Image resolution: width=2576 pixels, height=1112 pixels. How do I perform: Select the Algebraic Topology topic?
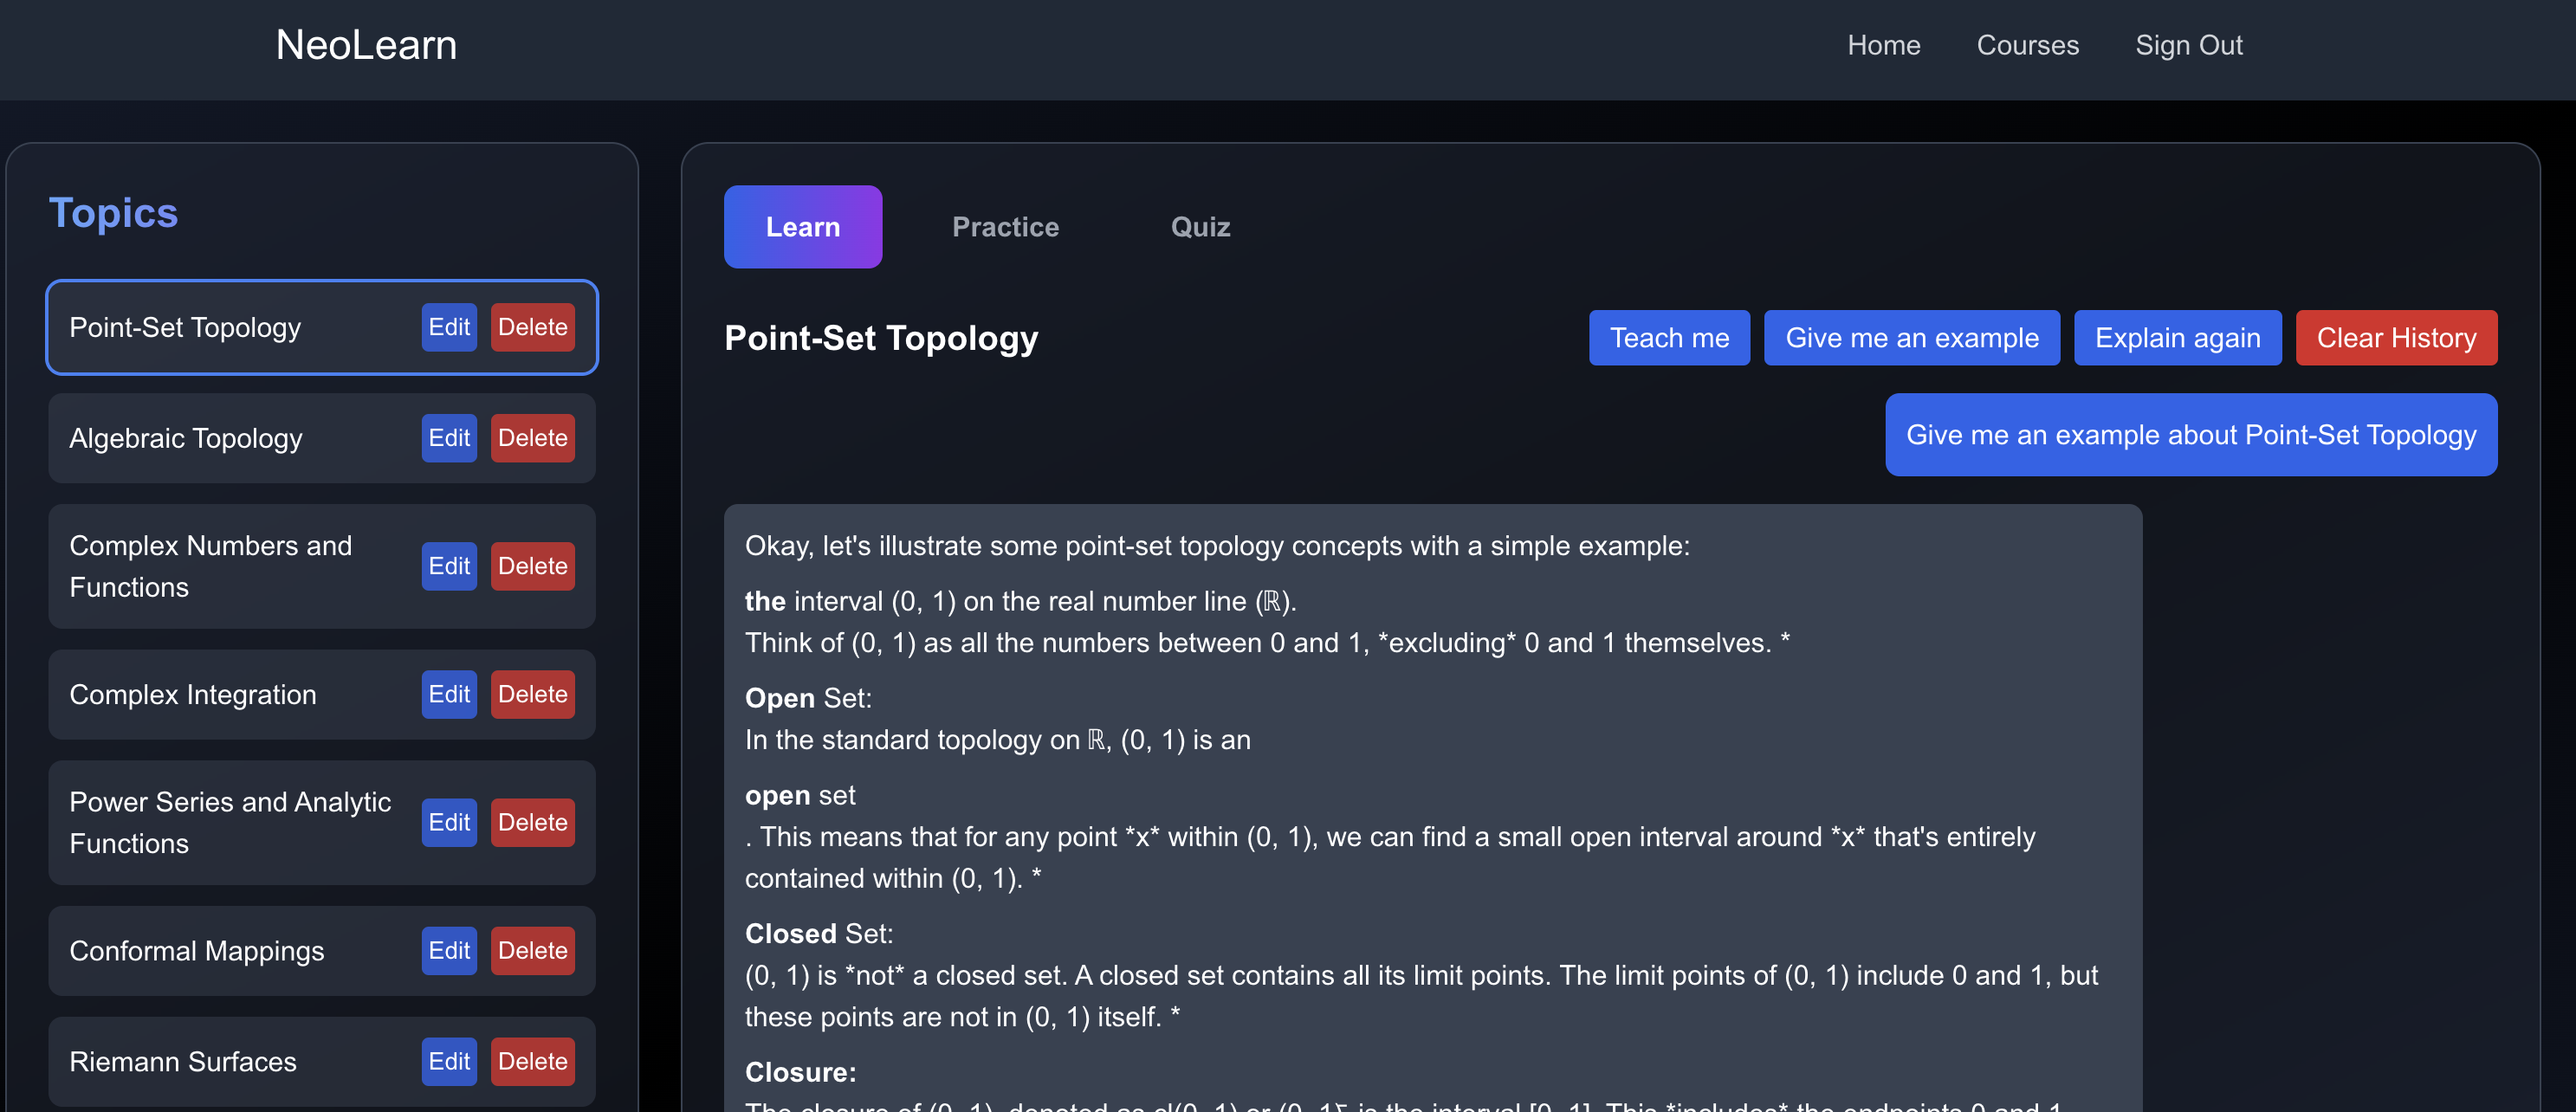coord(186,438)
